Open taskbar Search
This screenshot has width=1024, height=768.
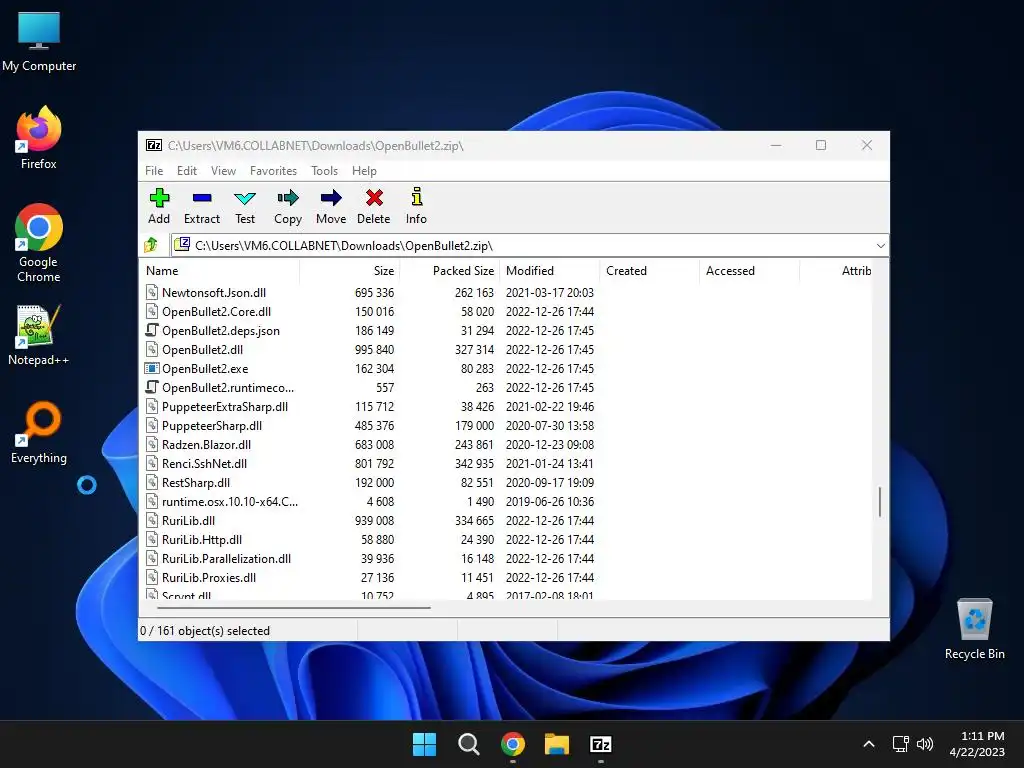point(469,744)
